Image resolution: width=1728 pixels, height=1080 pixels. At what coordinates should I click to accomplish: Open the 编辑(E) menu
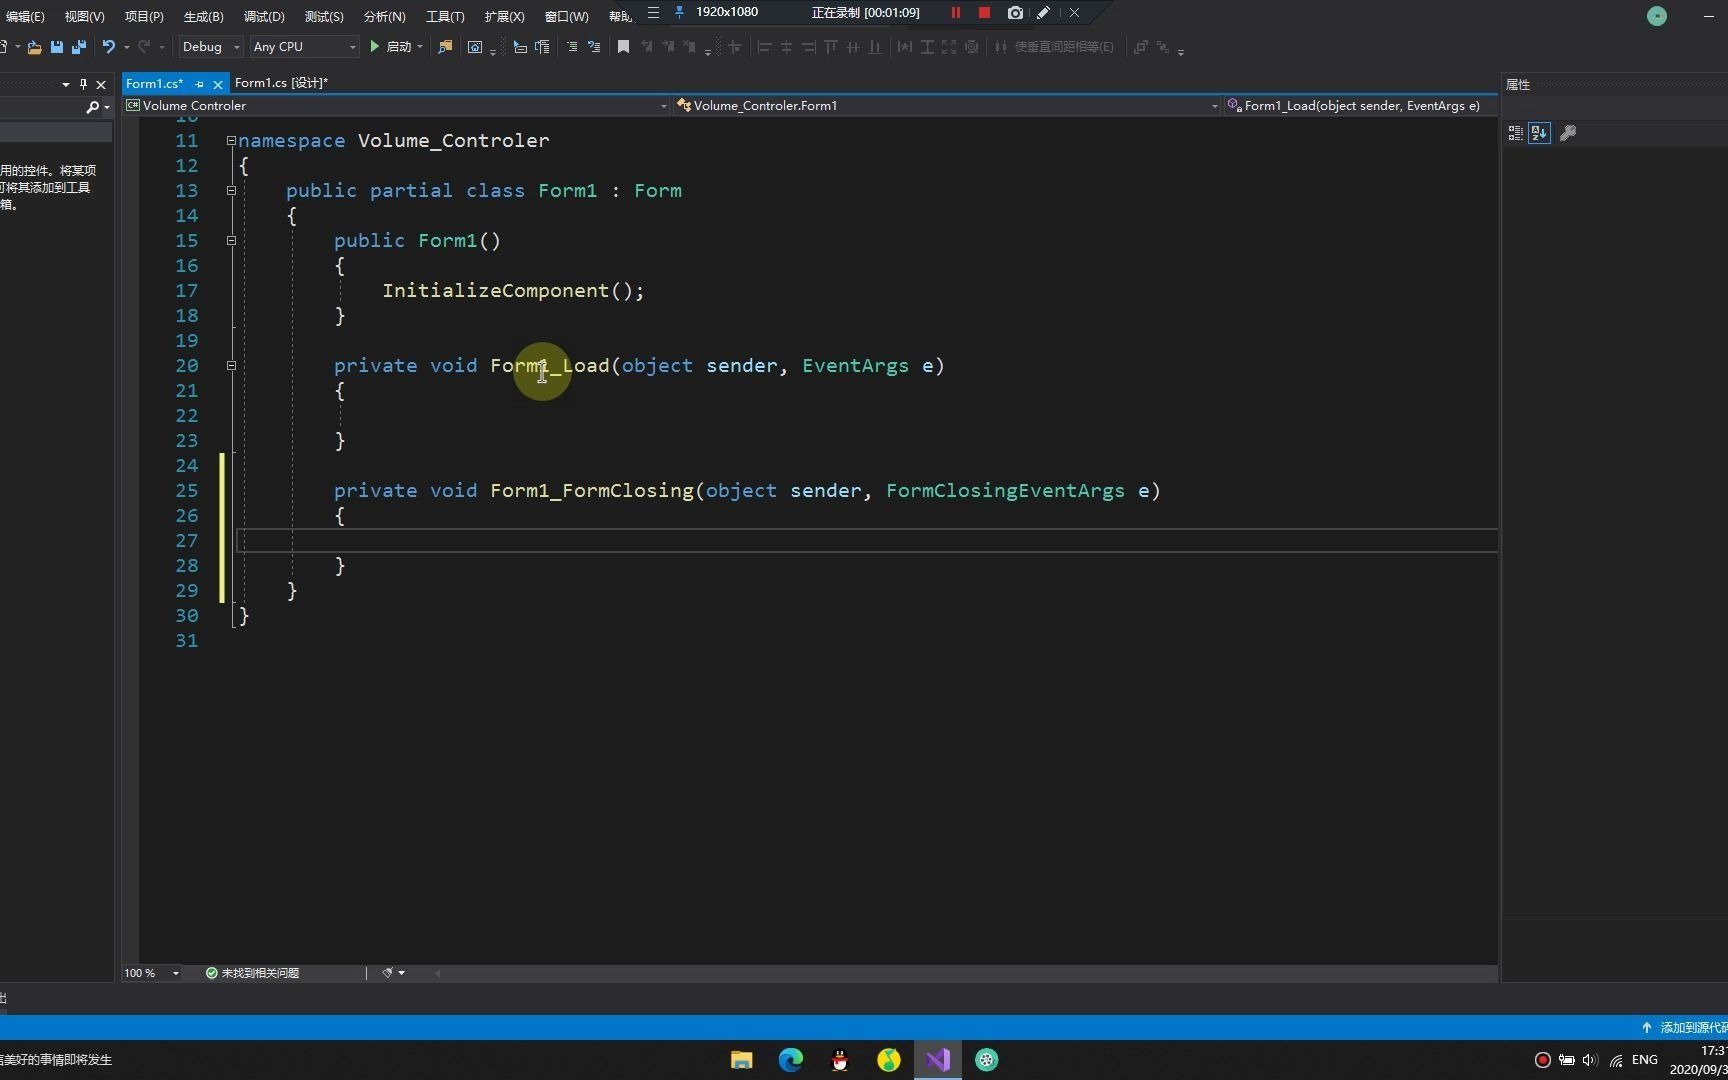tap(25, 16)
